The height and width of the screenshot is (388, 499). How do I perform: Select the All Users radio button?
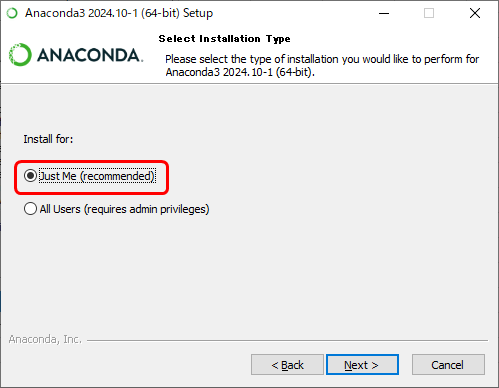click(30, 209)
